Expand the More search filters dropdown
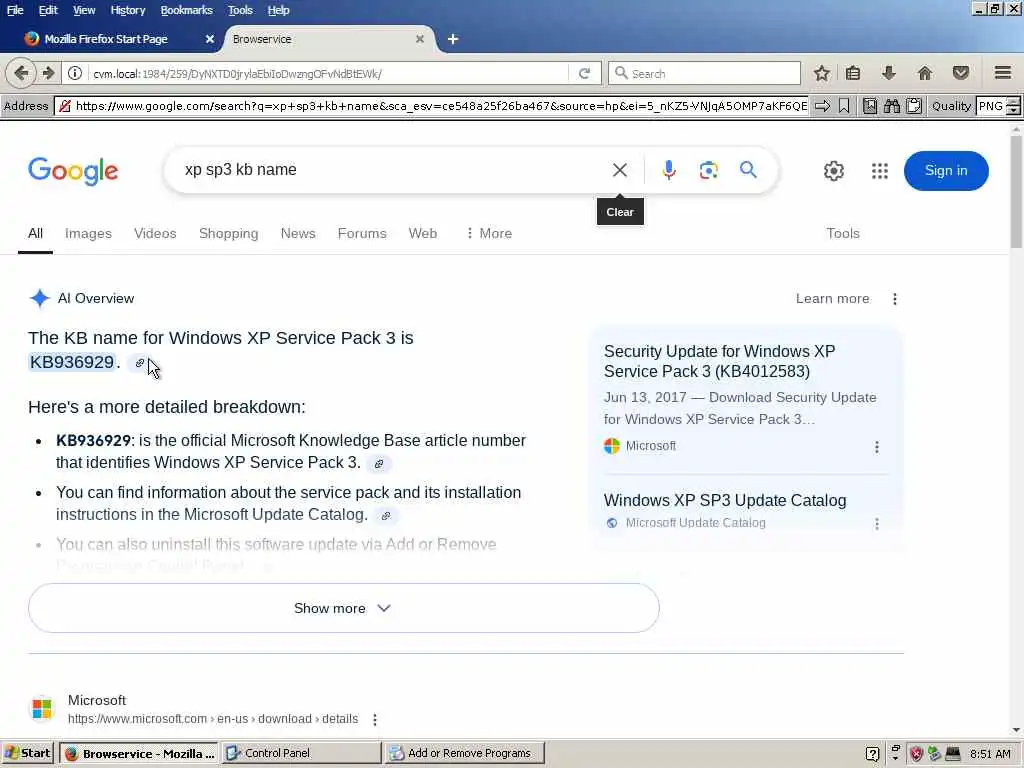This screenshot has height=768, width=1024. pos(488,233)
